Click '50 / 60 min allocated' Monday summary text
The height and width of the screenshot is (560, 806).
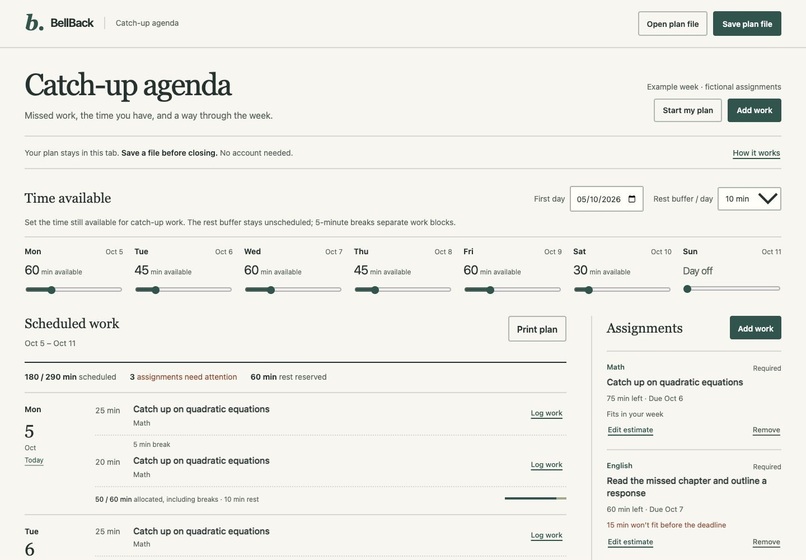click(x=177, y=499)
